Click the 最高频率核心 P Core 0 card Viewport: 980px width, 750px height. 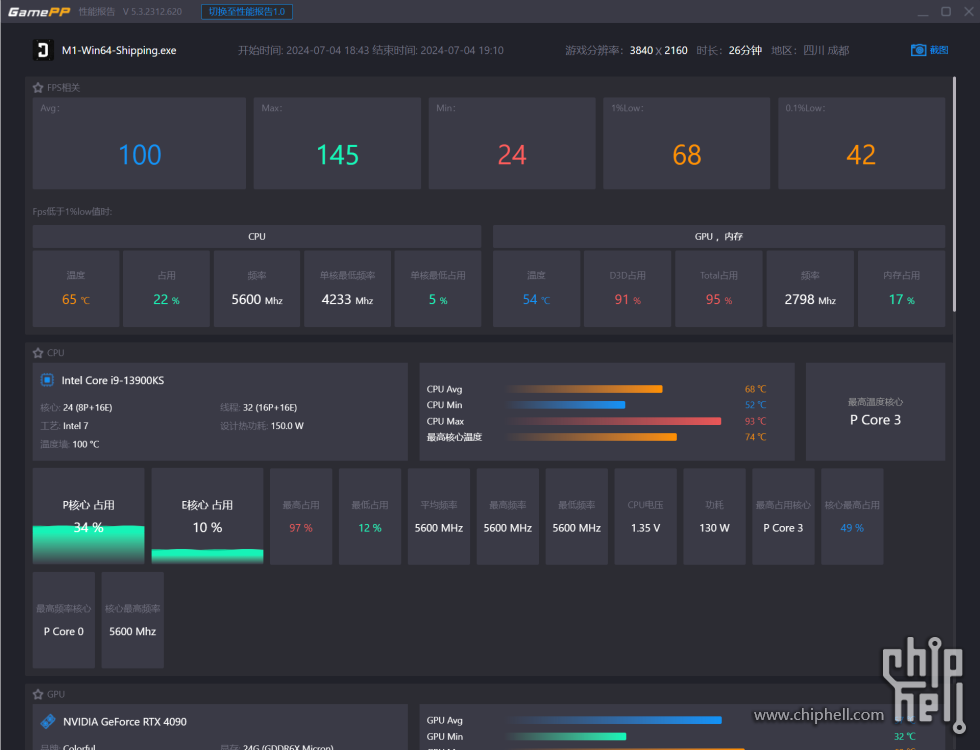point(64,620)
